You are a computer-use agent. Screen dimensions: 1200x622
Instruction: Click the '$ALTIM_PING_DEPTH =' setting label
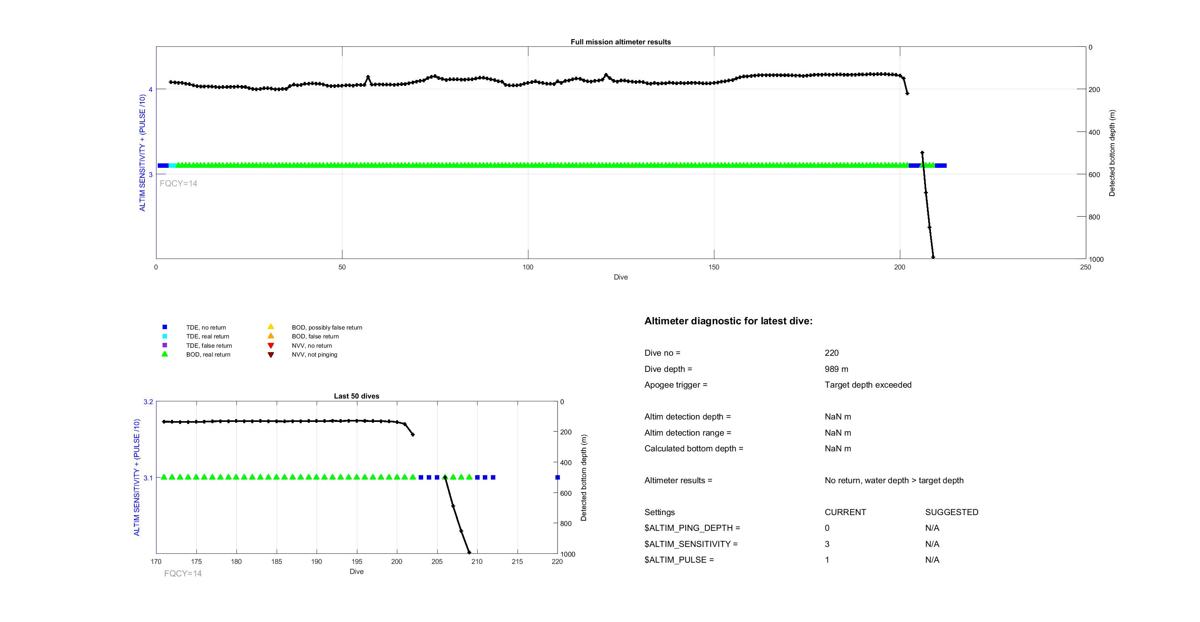(693, 528)
